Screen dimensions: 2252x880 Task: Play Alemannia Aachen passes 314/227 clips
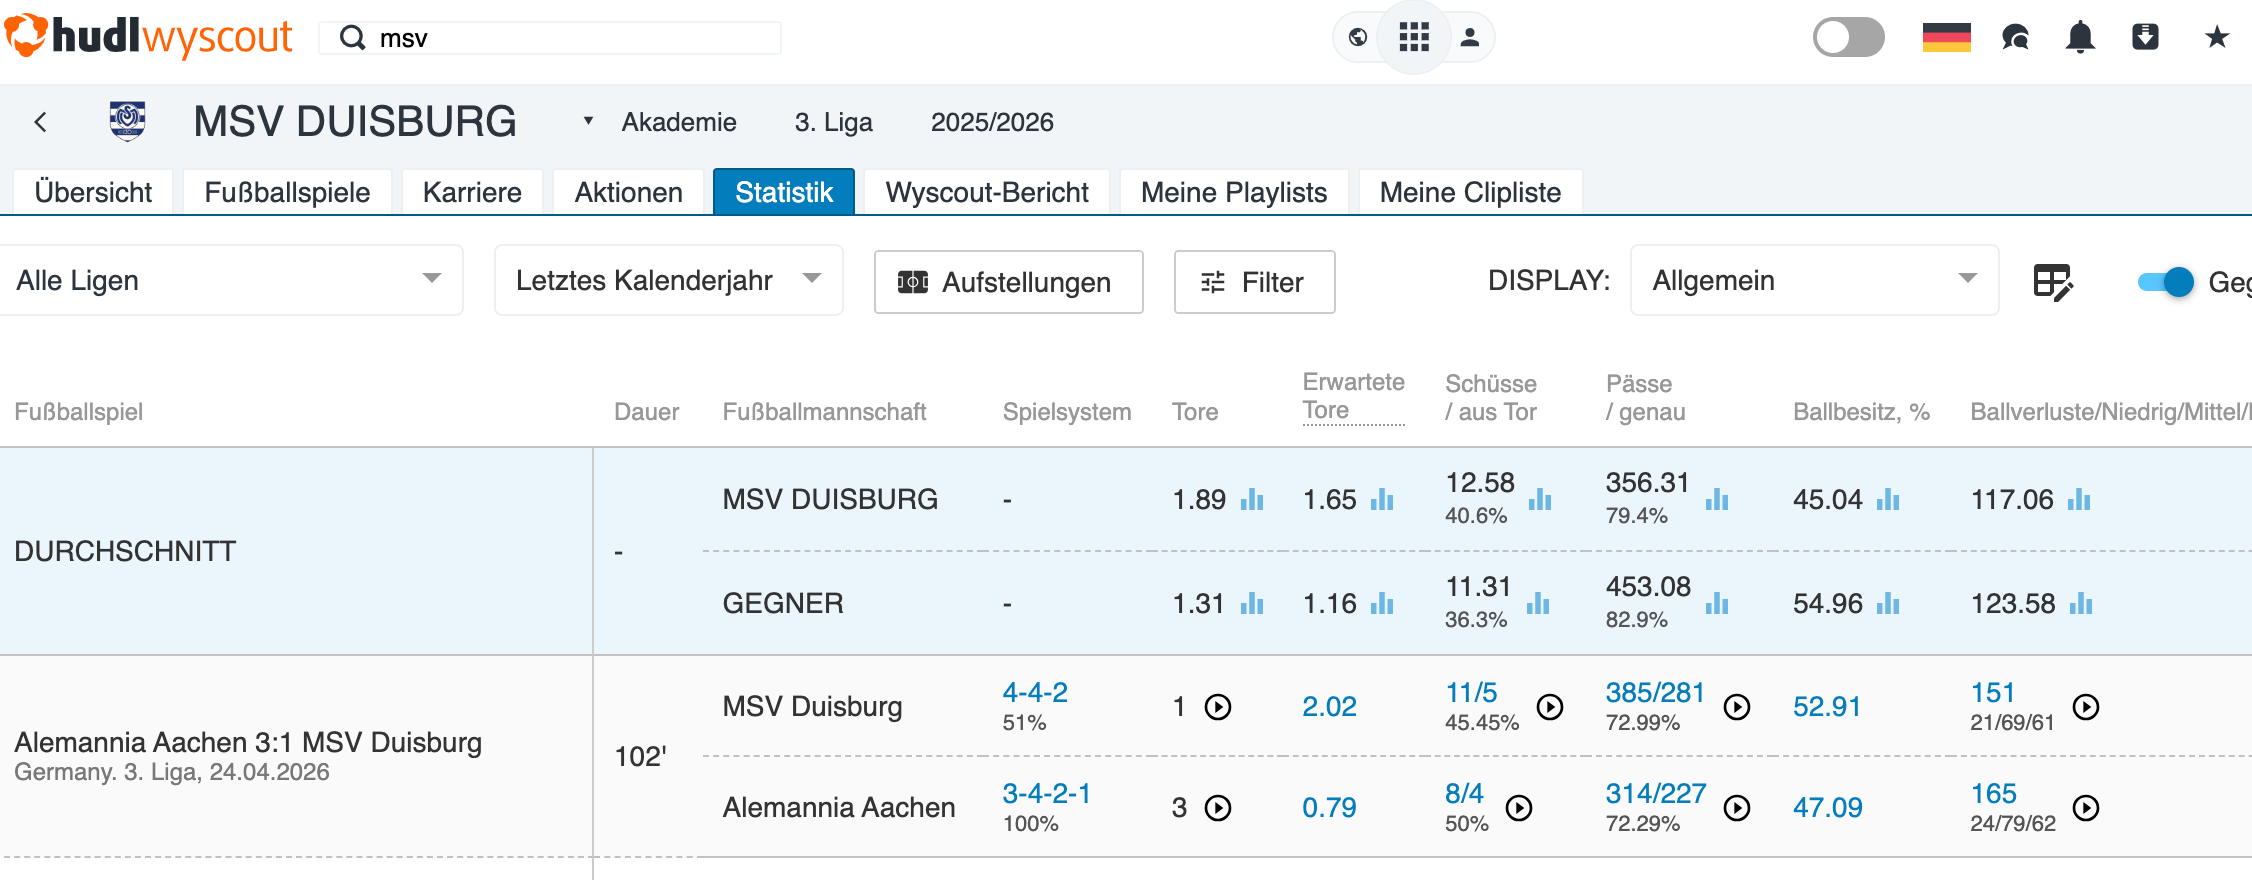[x=1737, y=808]
